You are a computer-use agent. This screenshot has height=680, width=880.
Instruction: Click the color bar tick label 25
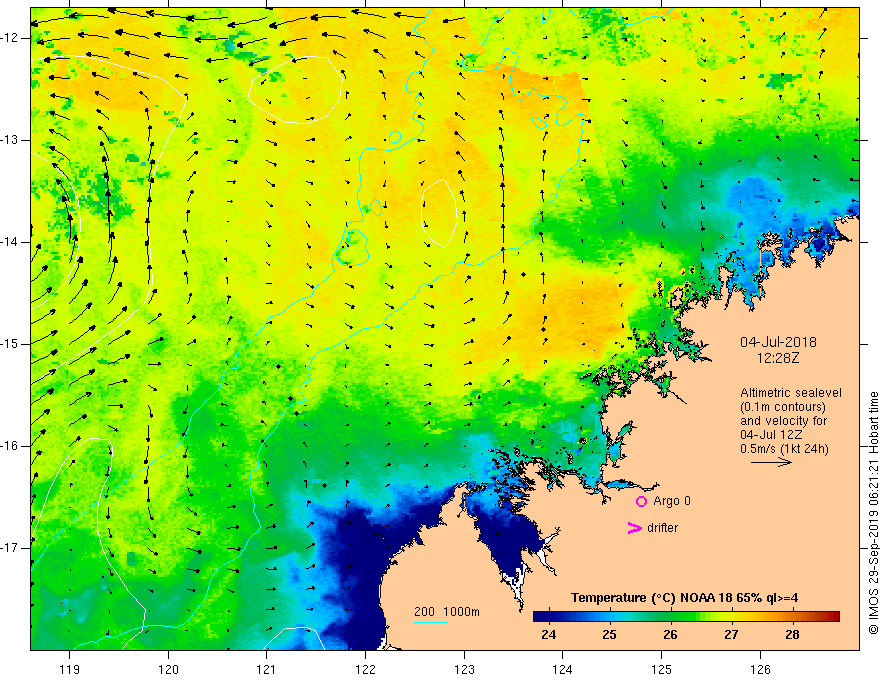pos(609,635)
